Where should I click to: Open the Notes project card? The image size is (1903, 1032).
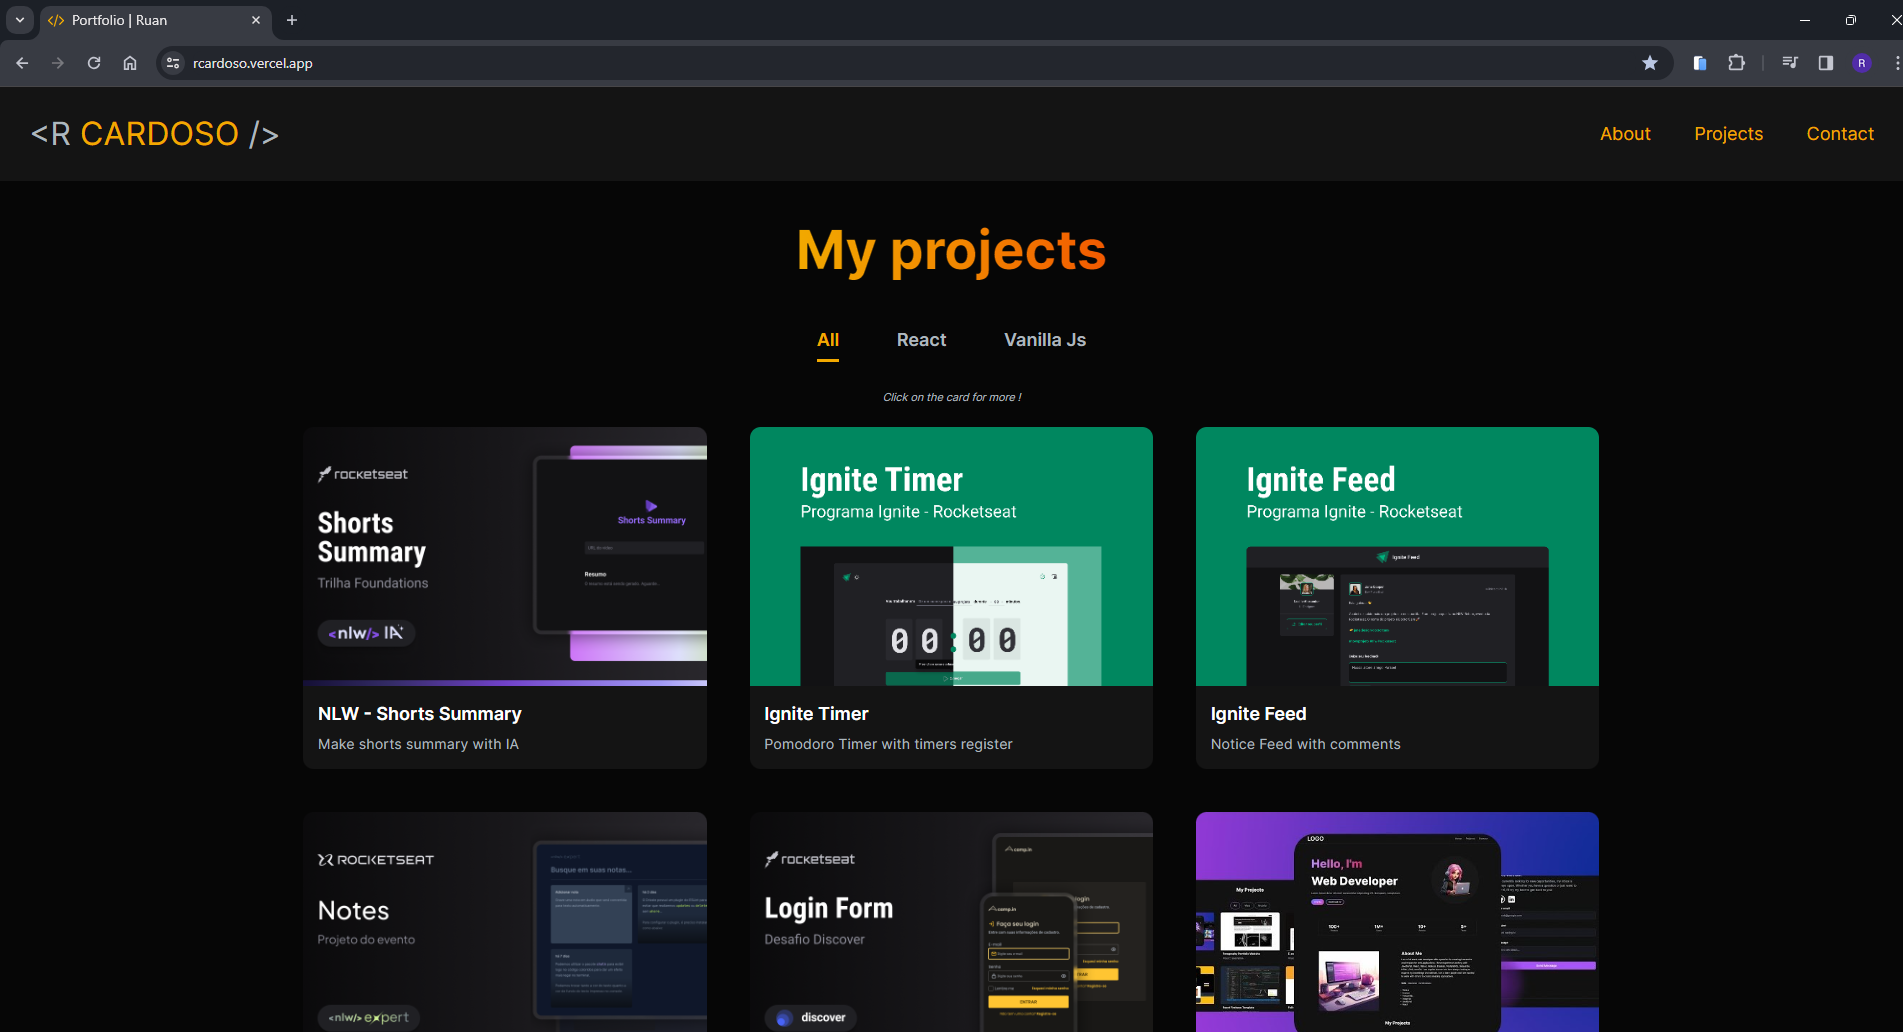(x=505, y=922)
